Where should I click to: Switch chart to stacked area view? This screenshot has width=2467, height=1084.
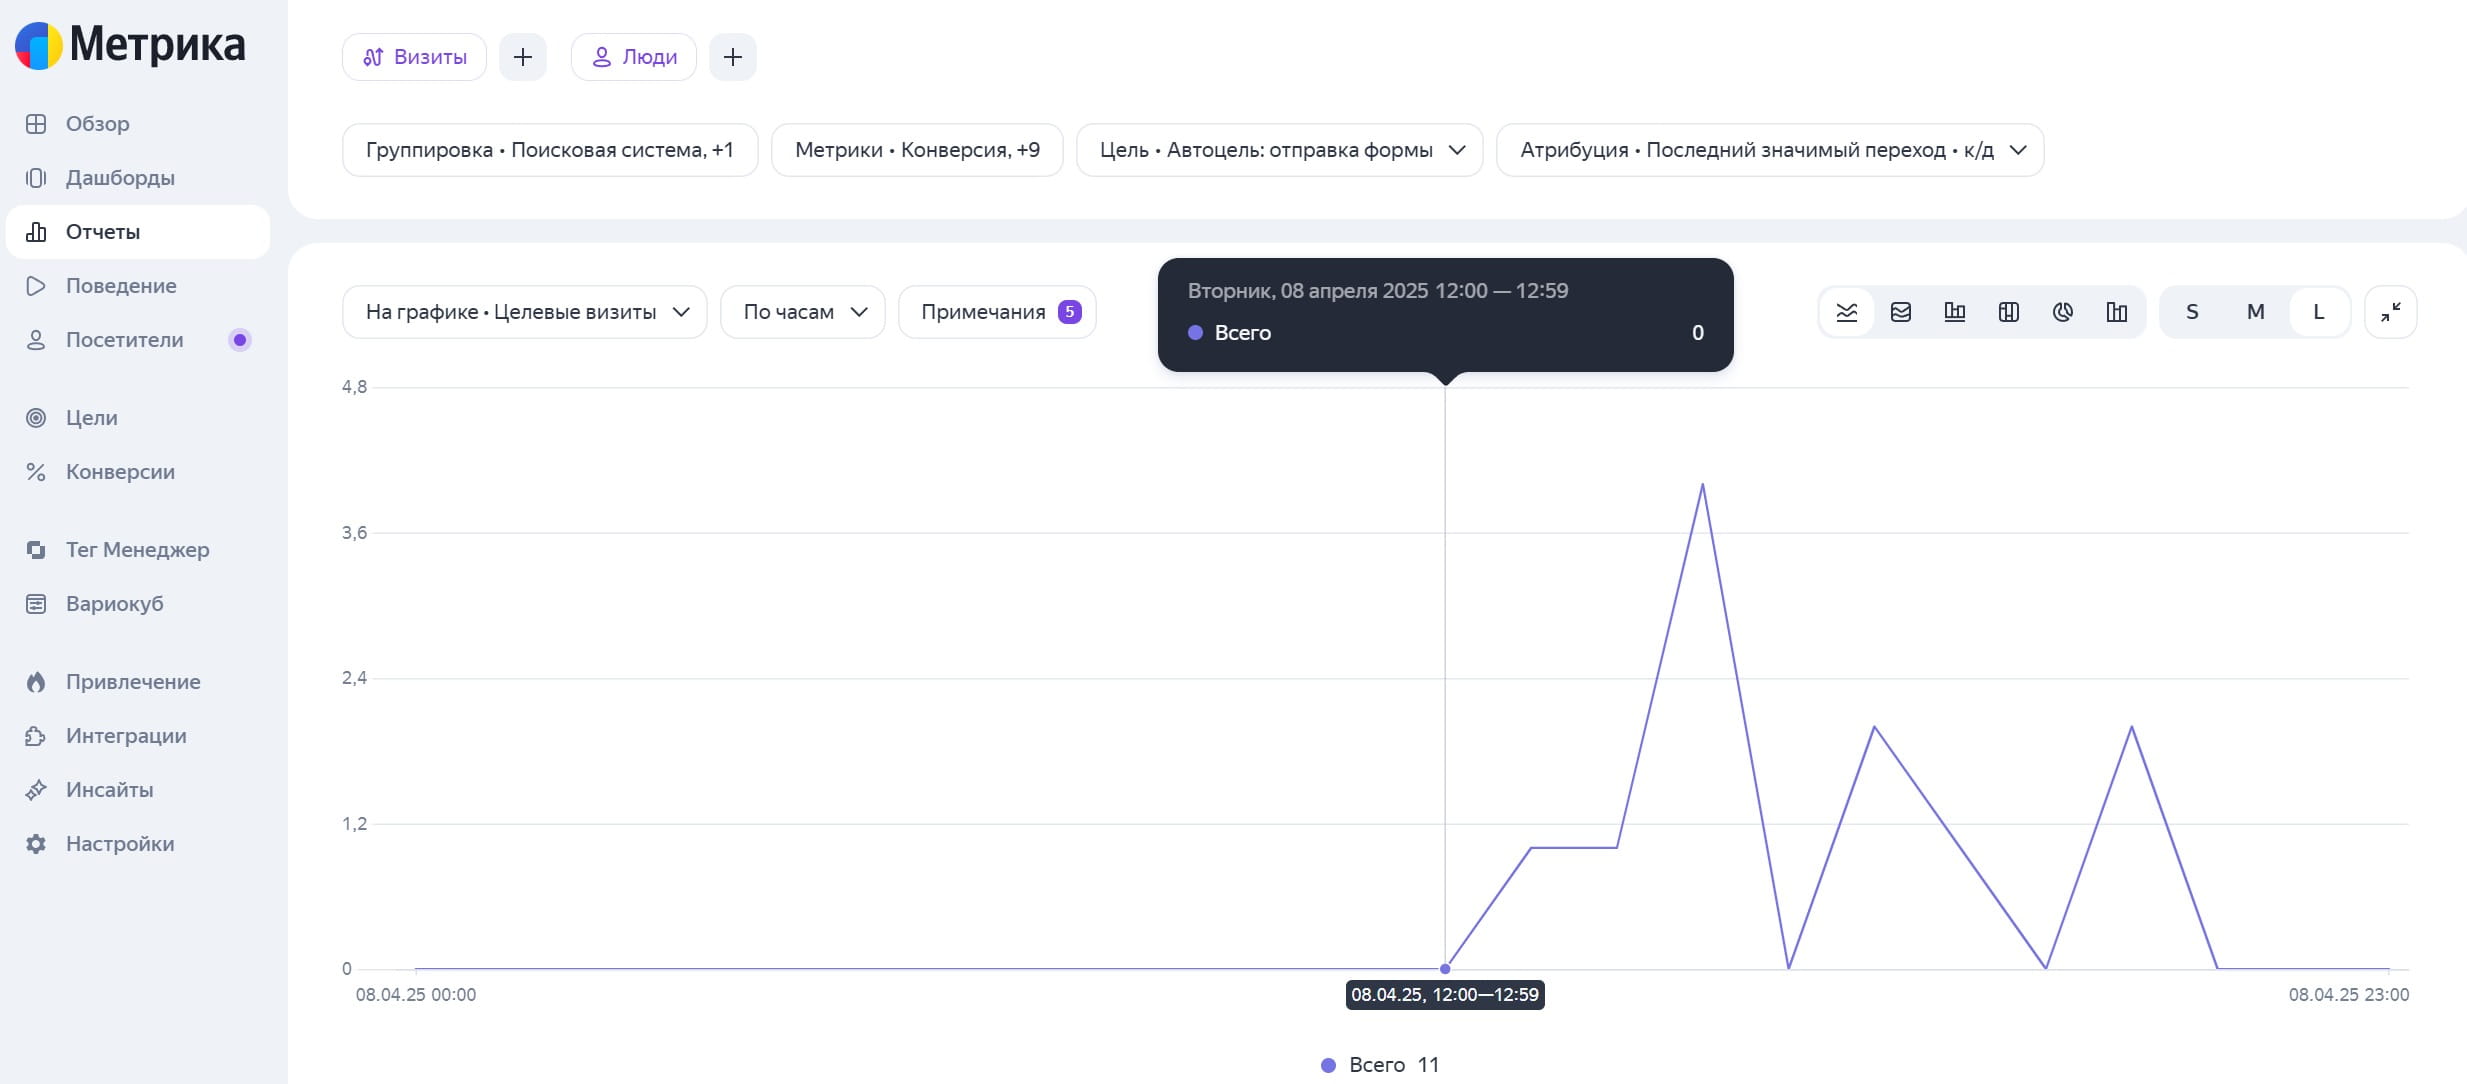pyautogui.click(x=1901, y=312)
